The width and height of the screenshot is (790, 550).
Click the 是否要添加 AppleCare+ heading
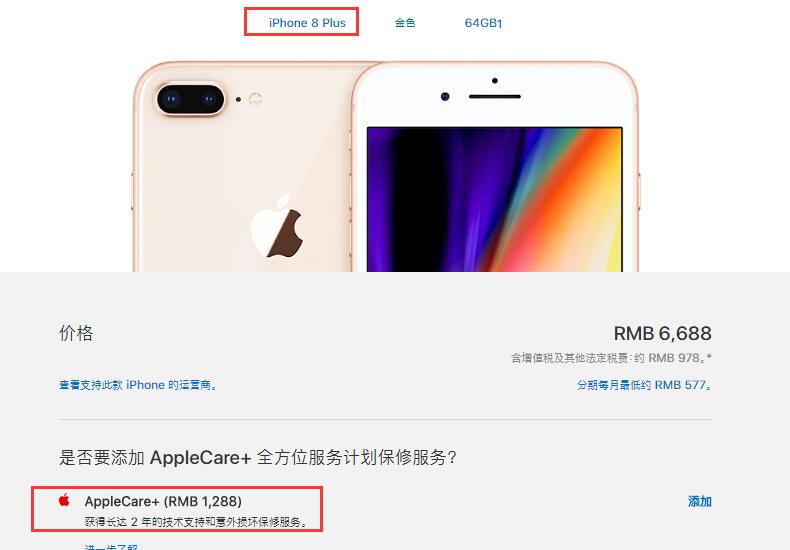coord(258,457)
